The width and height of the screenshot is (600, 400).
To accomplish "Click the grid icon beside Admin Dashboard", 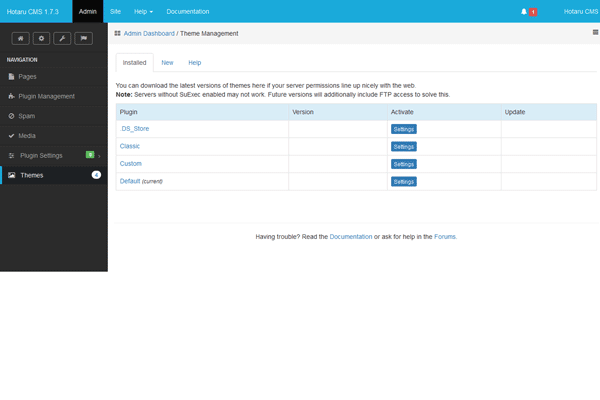I will [118, 33].
